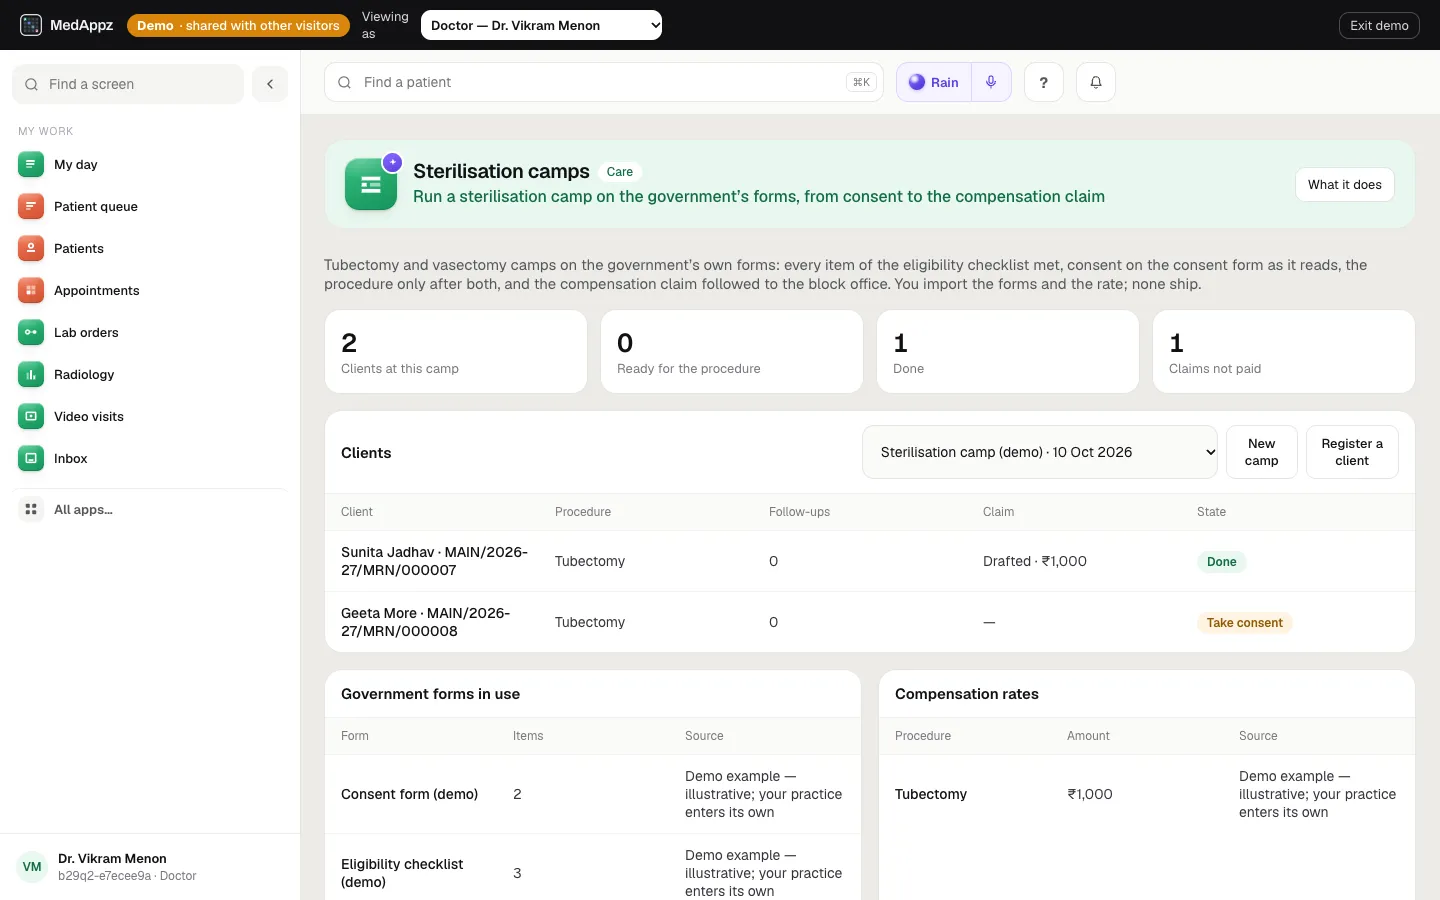Go to Patients in sidebar
Screen dimensions: 1440x900
(150, 248)
